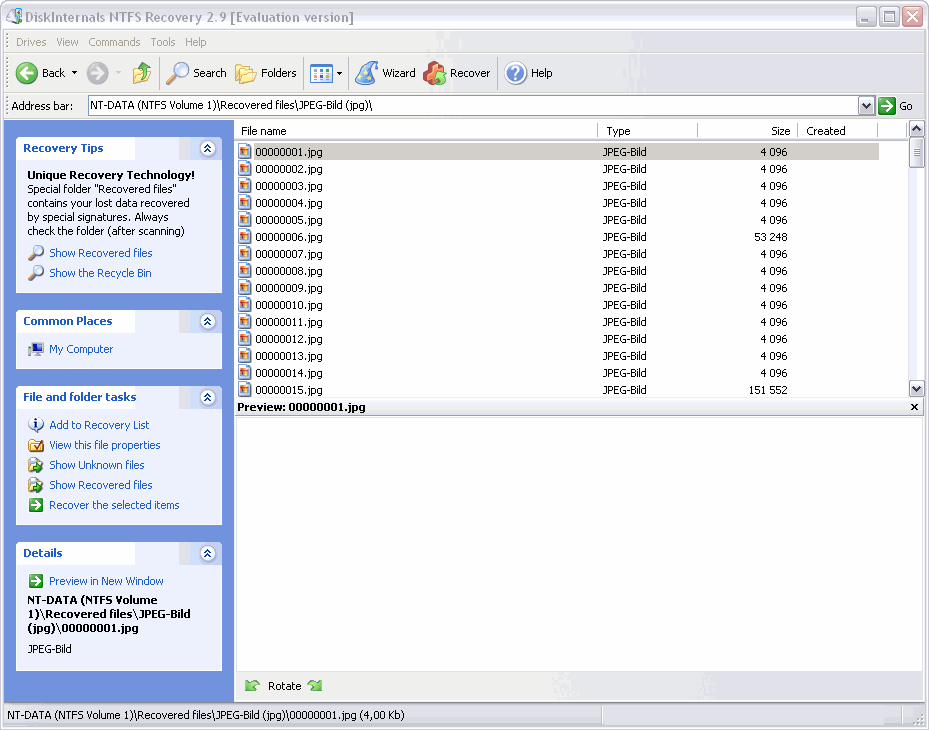Rotate preview left icon
This screenshot has width=929, height=730.
coord(252,686)
